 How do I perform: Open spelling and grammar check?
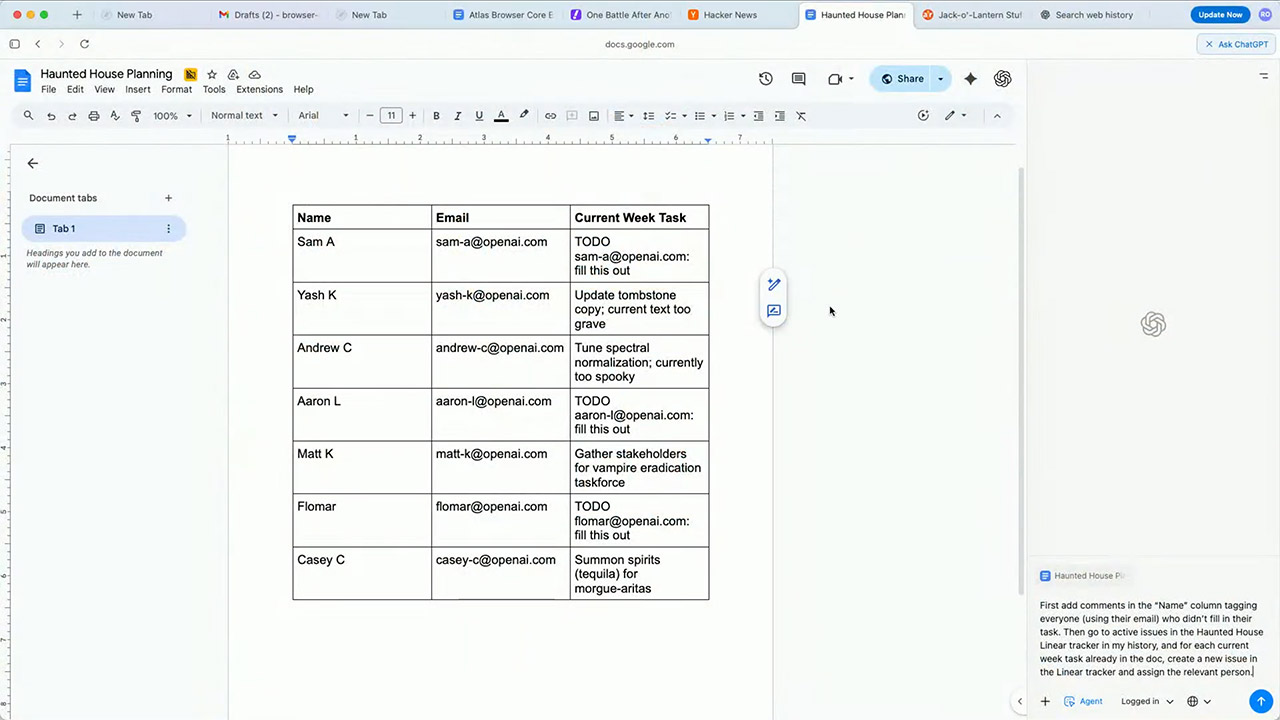pyautogui.click(x=115, y=115)
